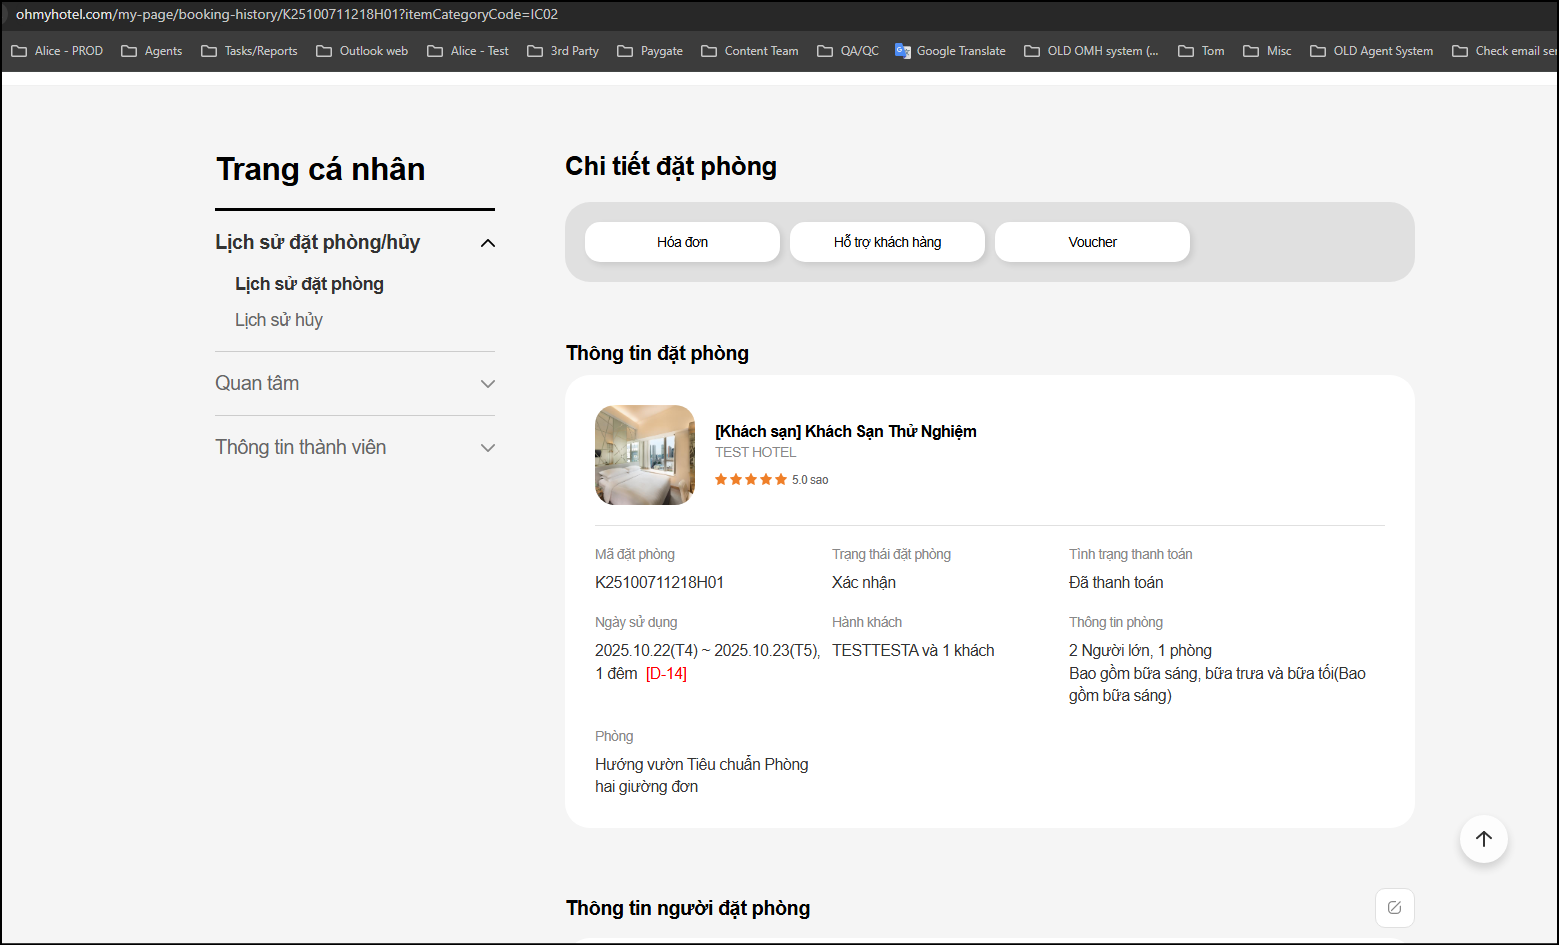Click the Hóa đơn button
Screen dimensions: 1559x945
(682, 242)
